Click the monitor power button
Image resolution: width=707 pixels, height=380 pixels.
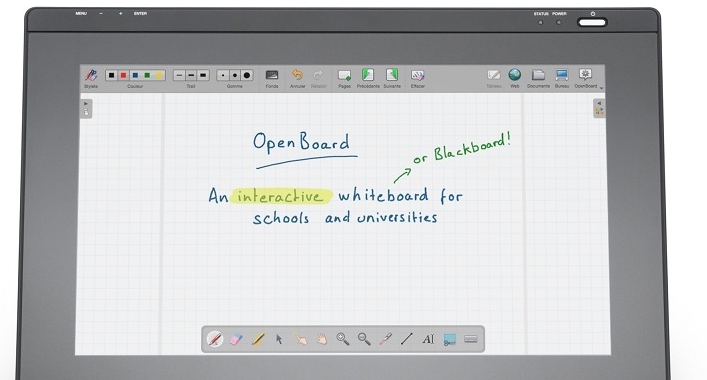tap(592, 22)
